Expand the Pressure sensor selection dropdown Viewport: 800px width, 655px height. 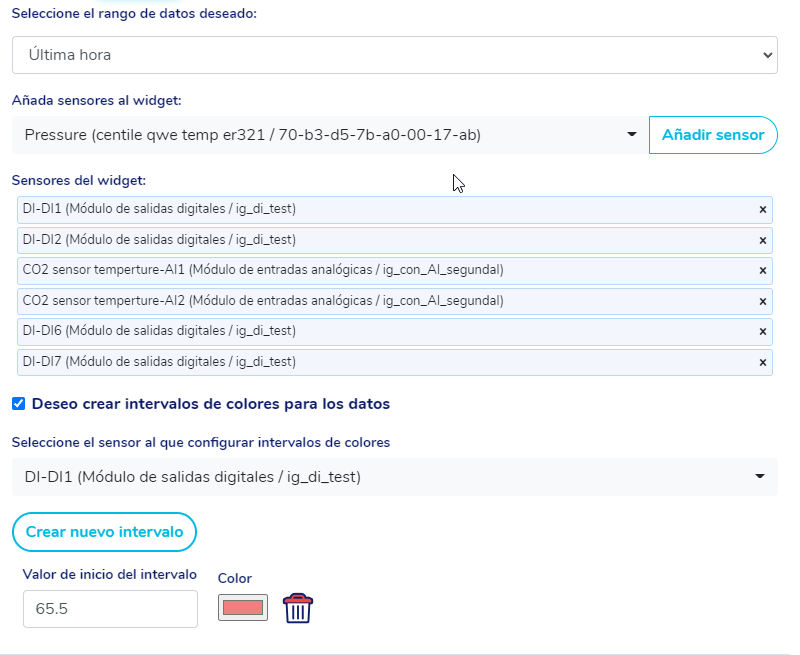(x=330, y=135)
